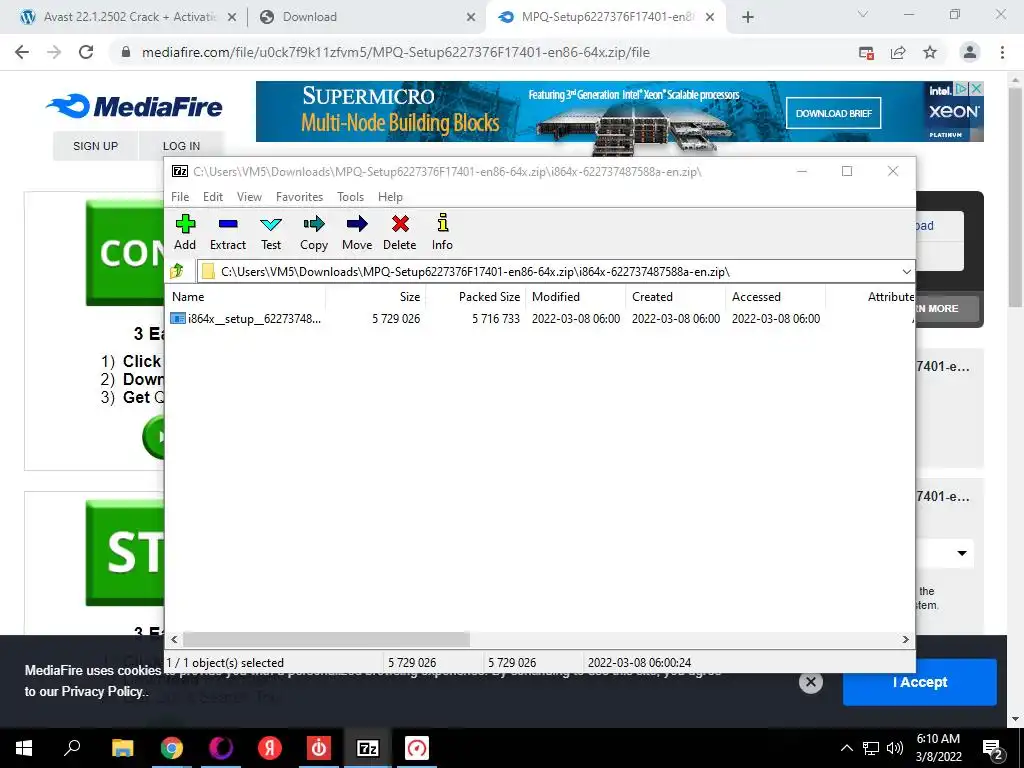Image resolution: width=1024 pixels, height=768 pixels.
Task: Open the Tools menu in 7-Zip
Action: 351,197
